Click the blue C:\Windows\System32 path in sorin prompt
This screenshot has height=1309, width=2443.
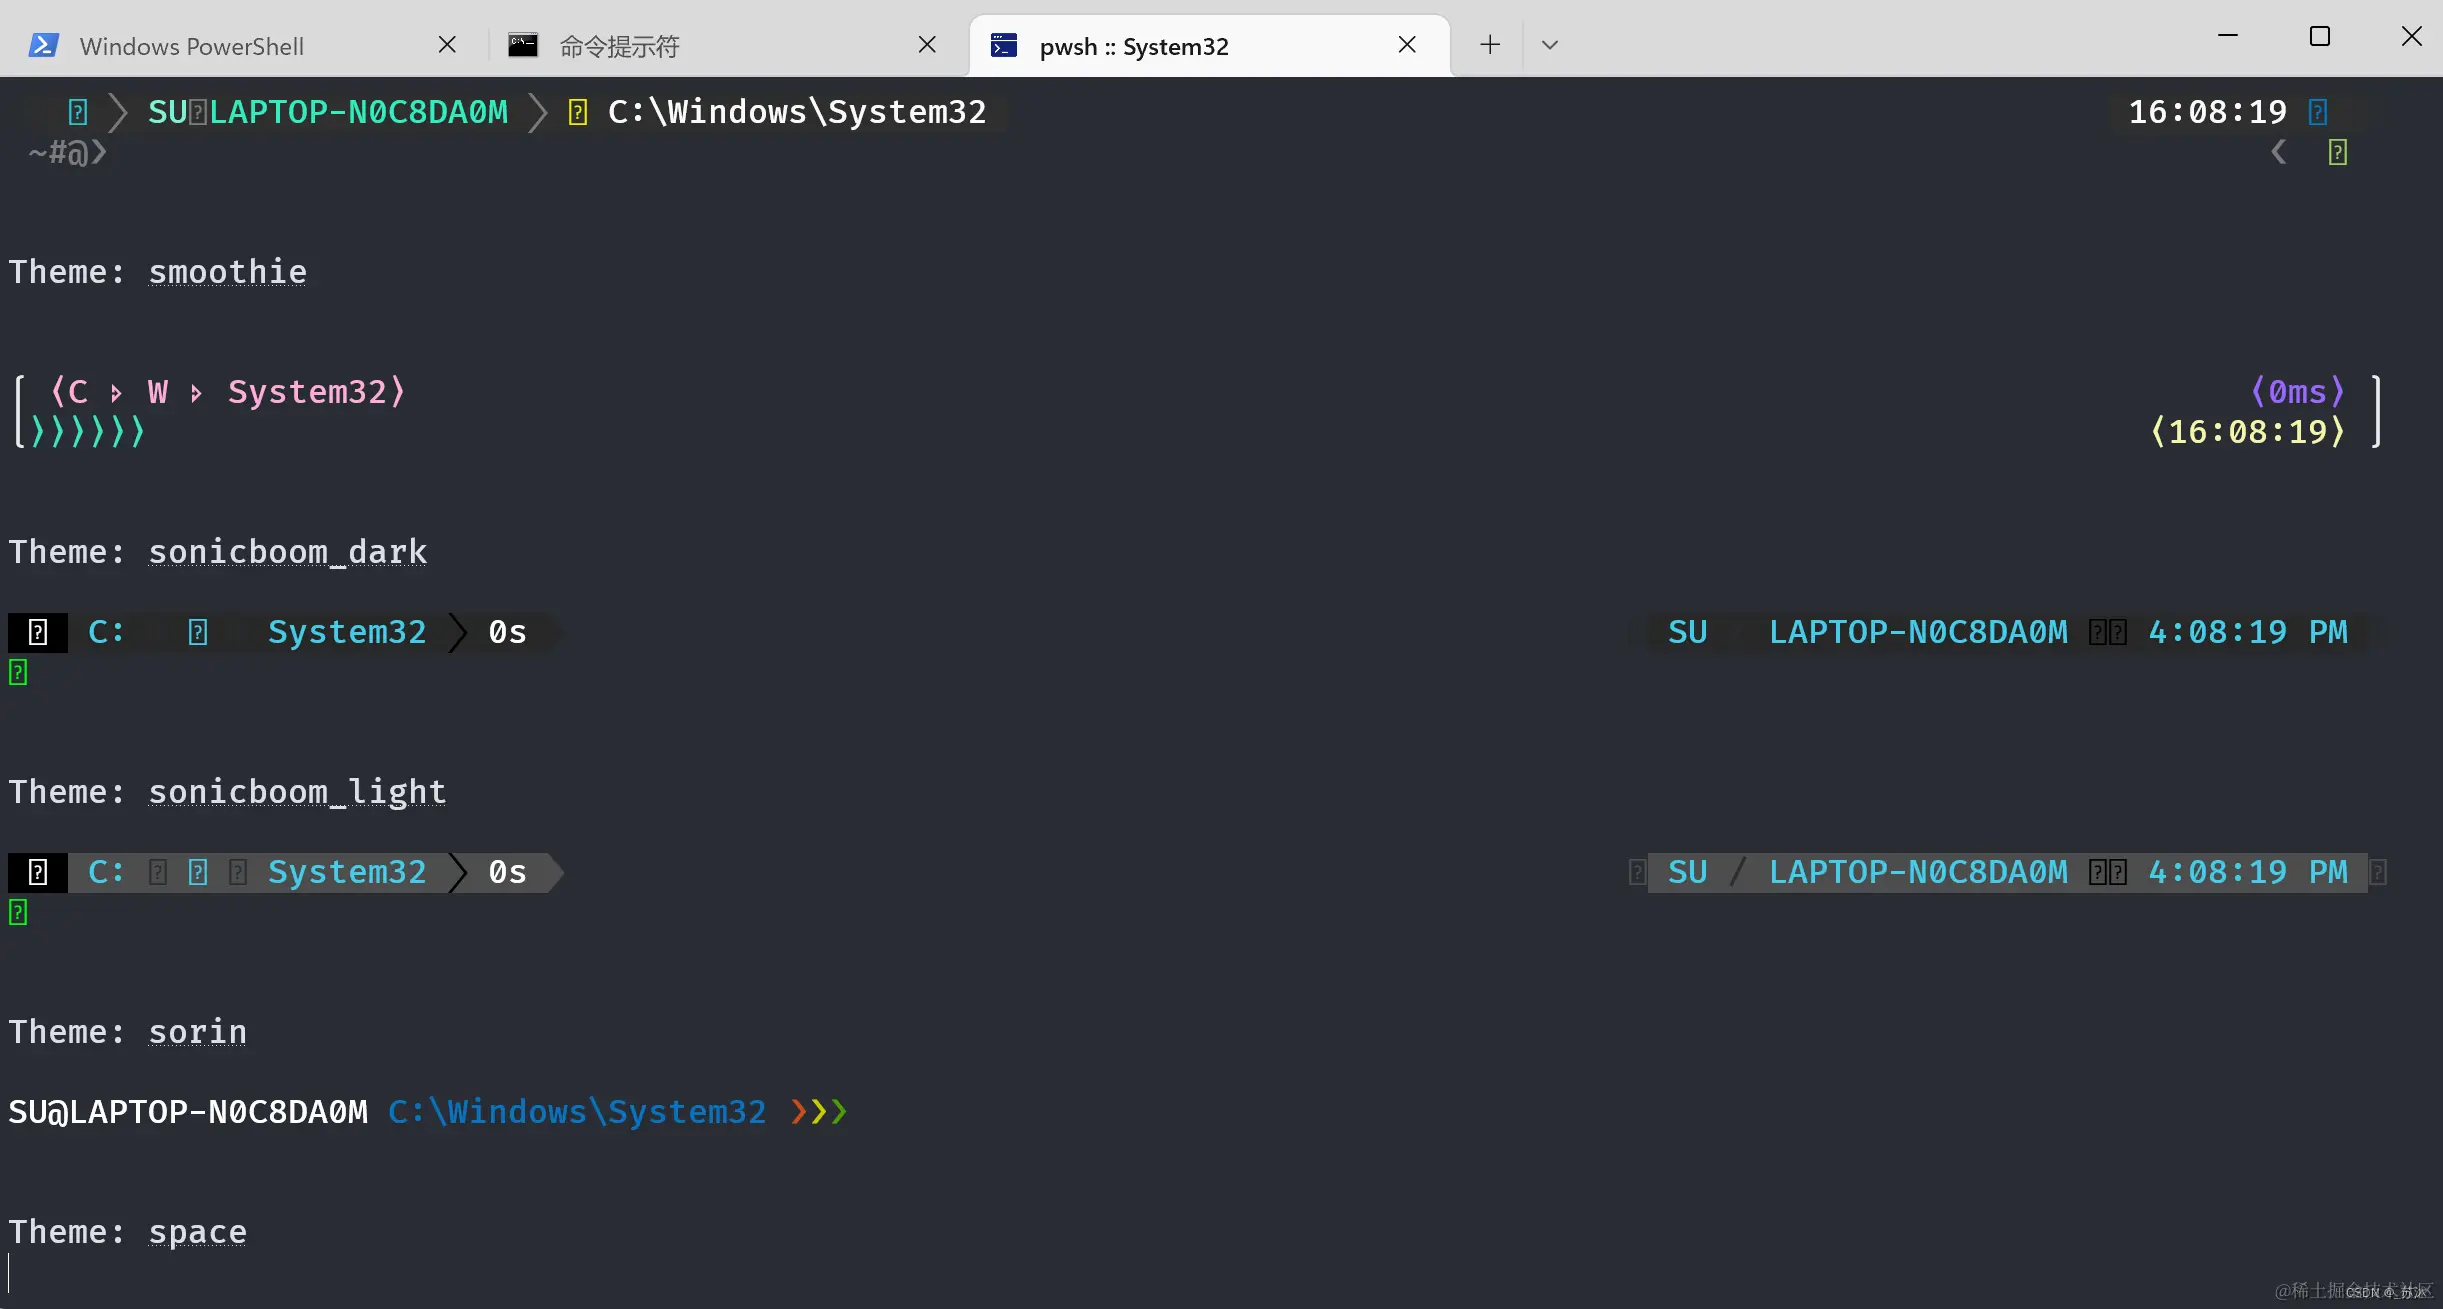[577, 1112]
